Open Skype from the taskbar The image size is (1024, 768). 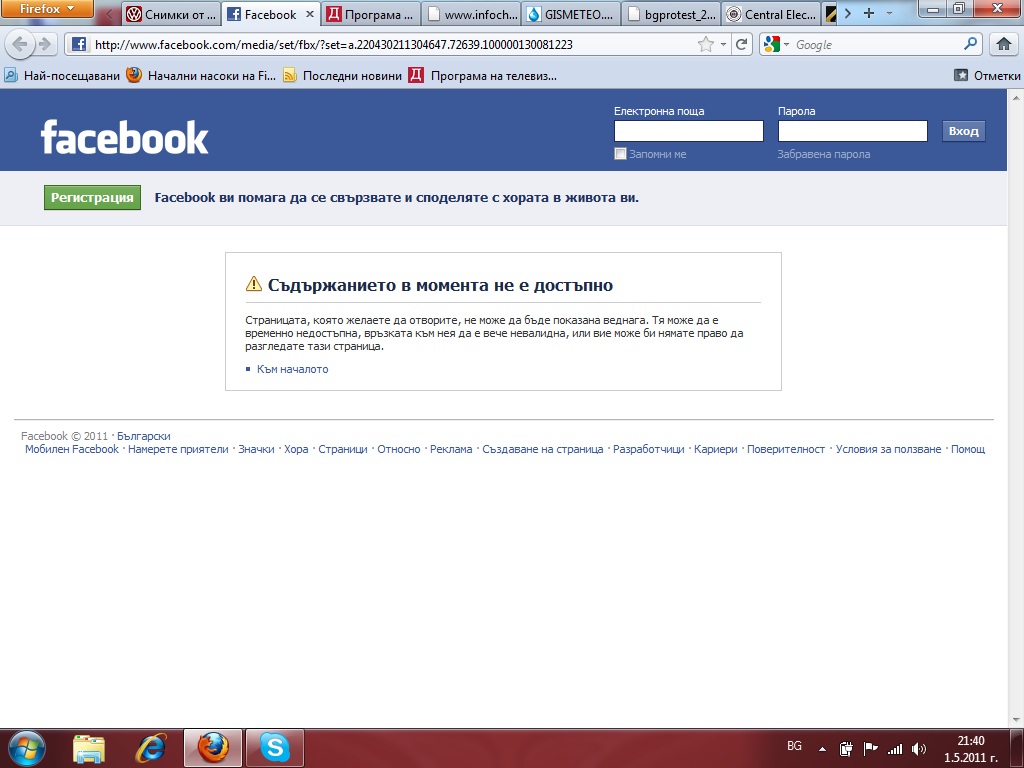tap(274, 747)
